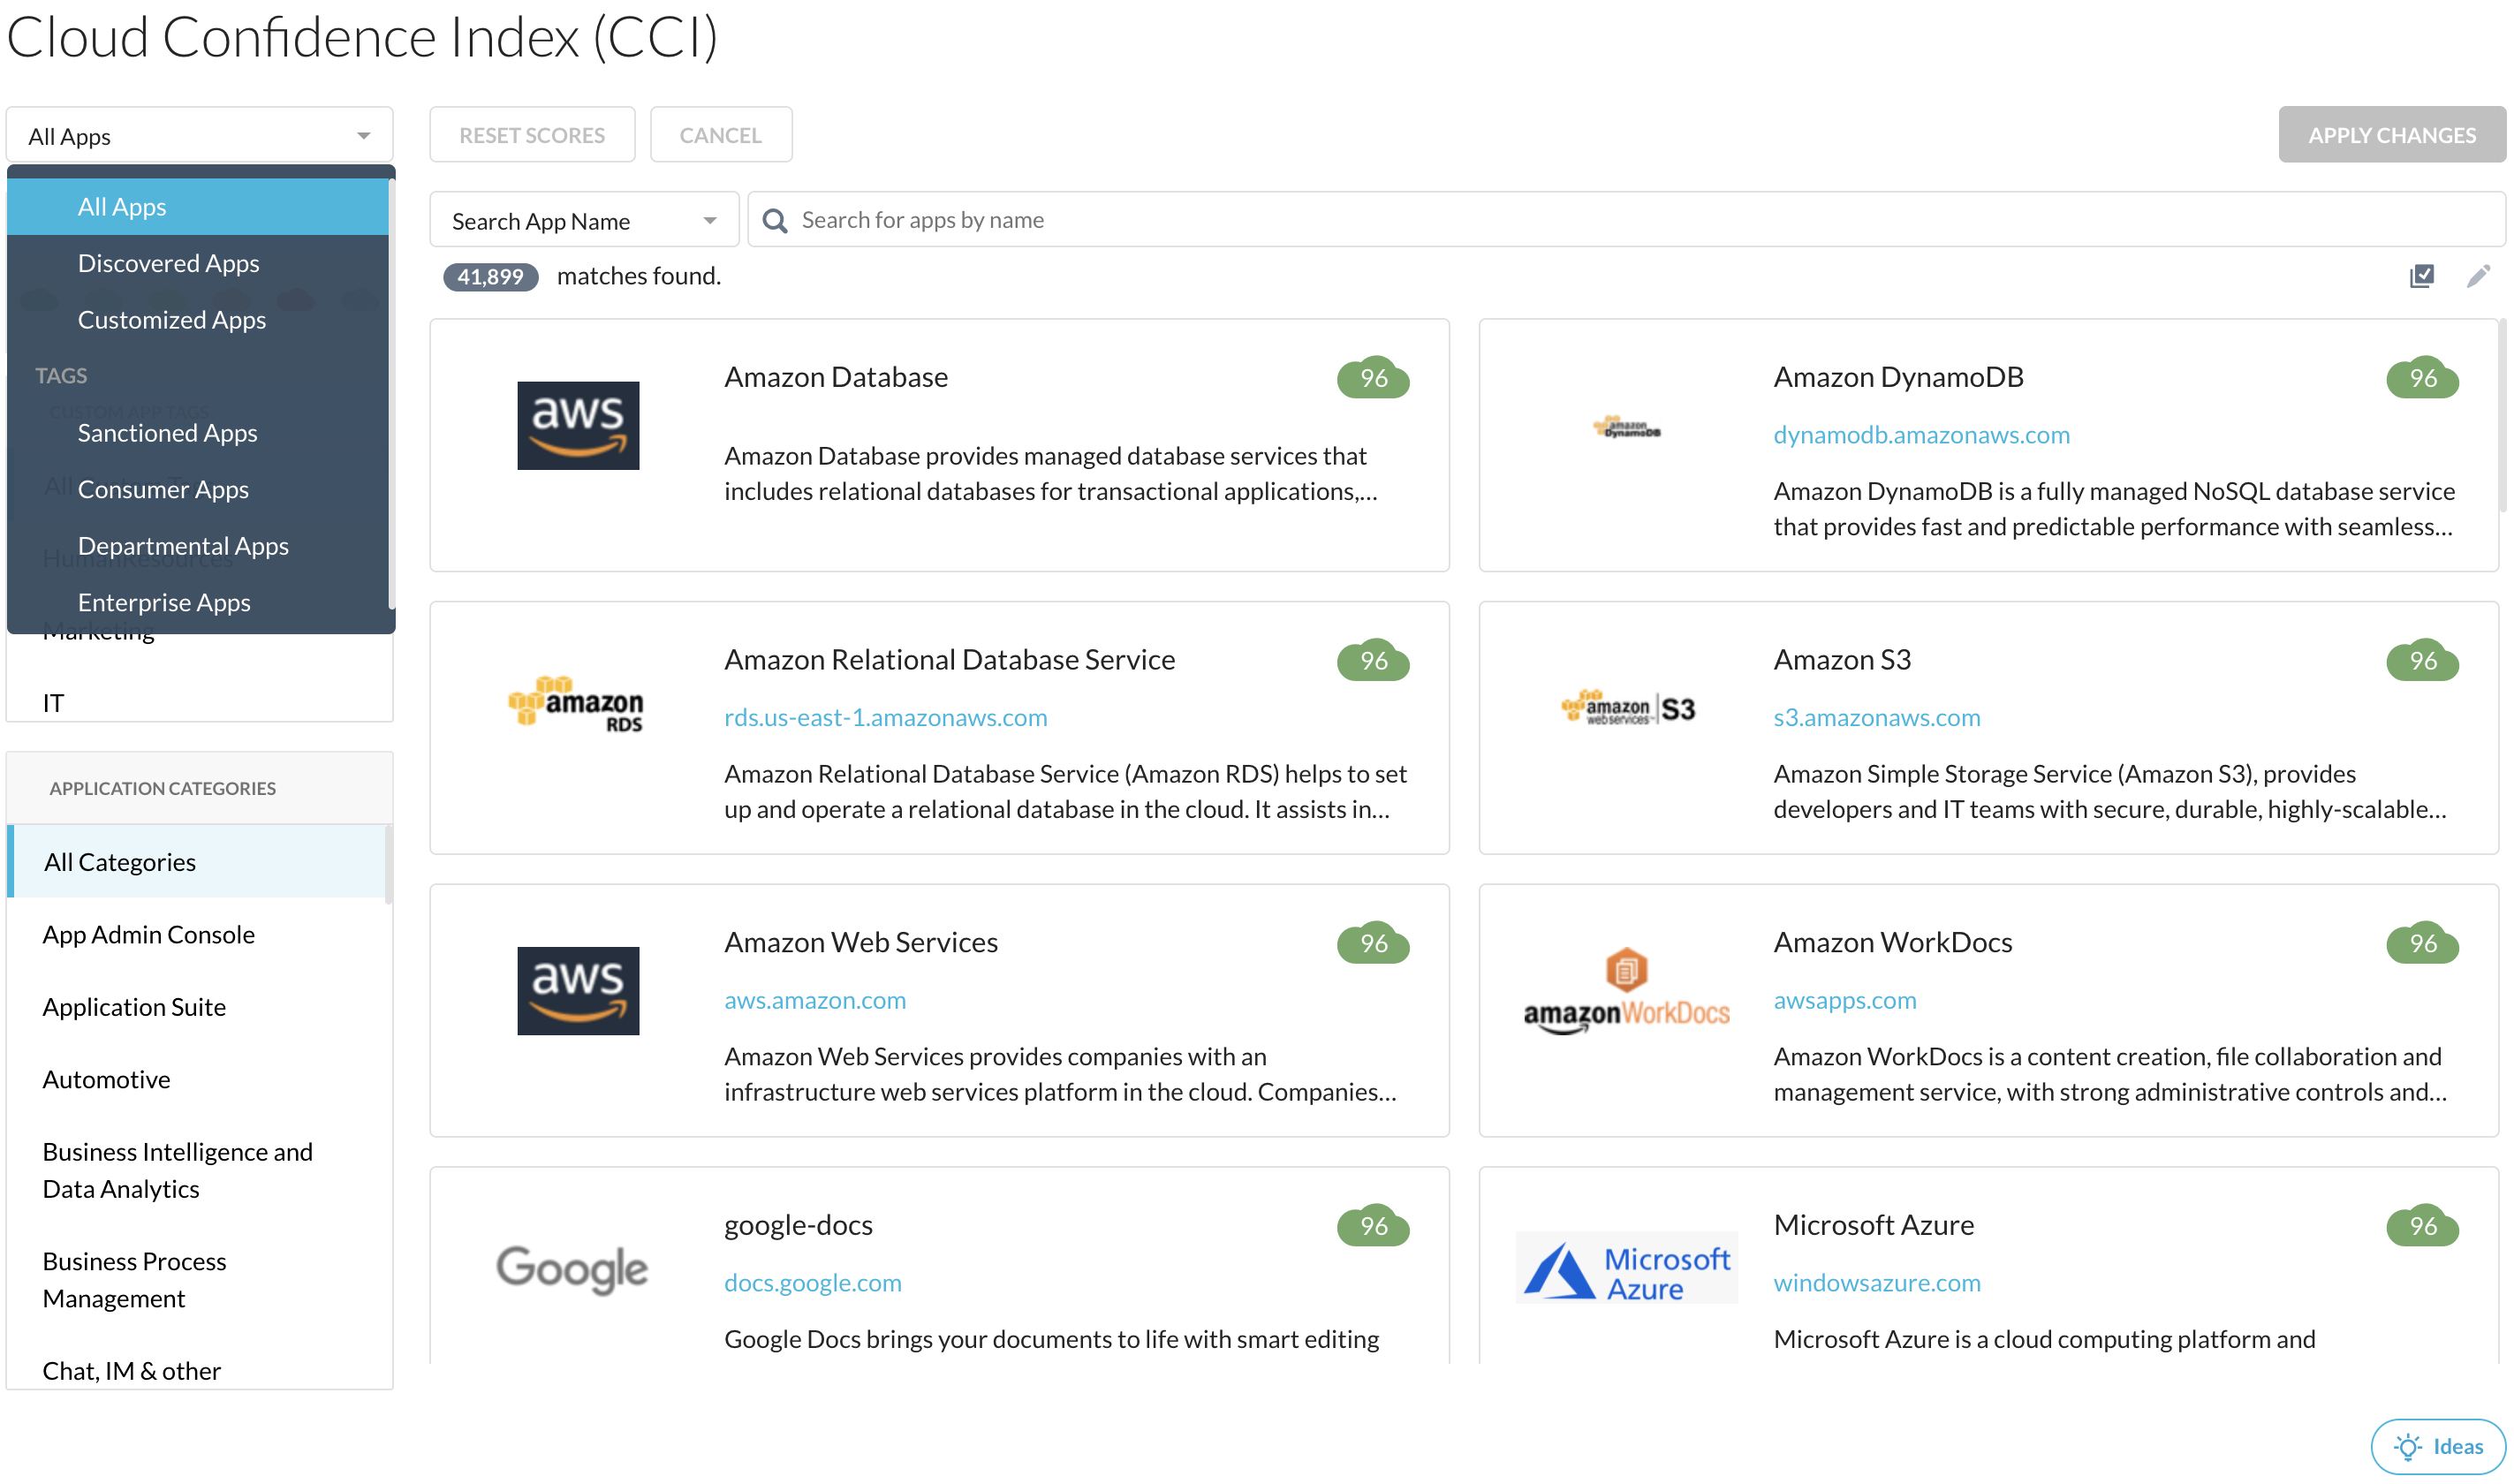Click Microsoft Azure score 96 cloud
Image resolution: width=2514 pixels, height=1484 pixels.
(x=2421, y=1226)
